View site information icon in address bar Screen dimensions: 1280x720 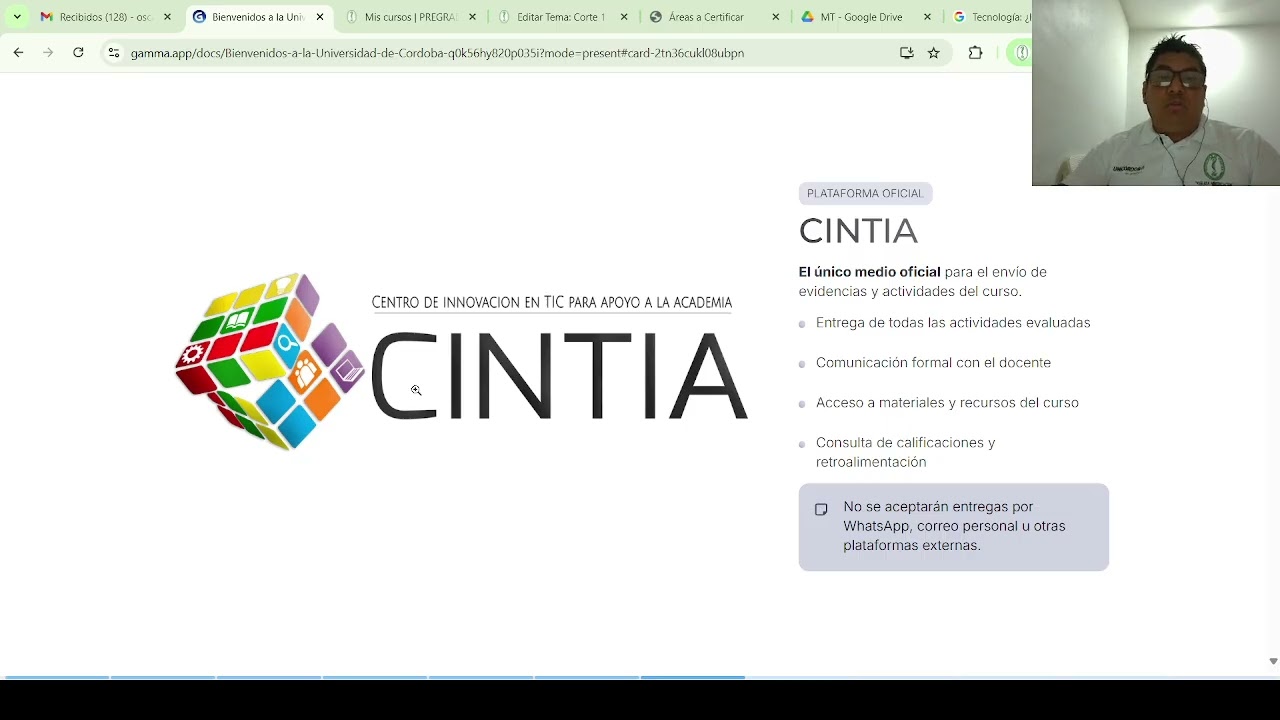pos(114,53)
